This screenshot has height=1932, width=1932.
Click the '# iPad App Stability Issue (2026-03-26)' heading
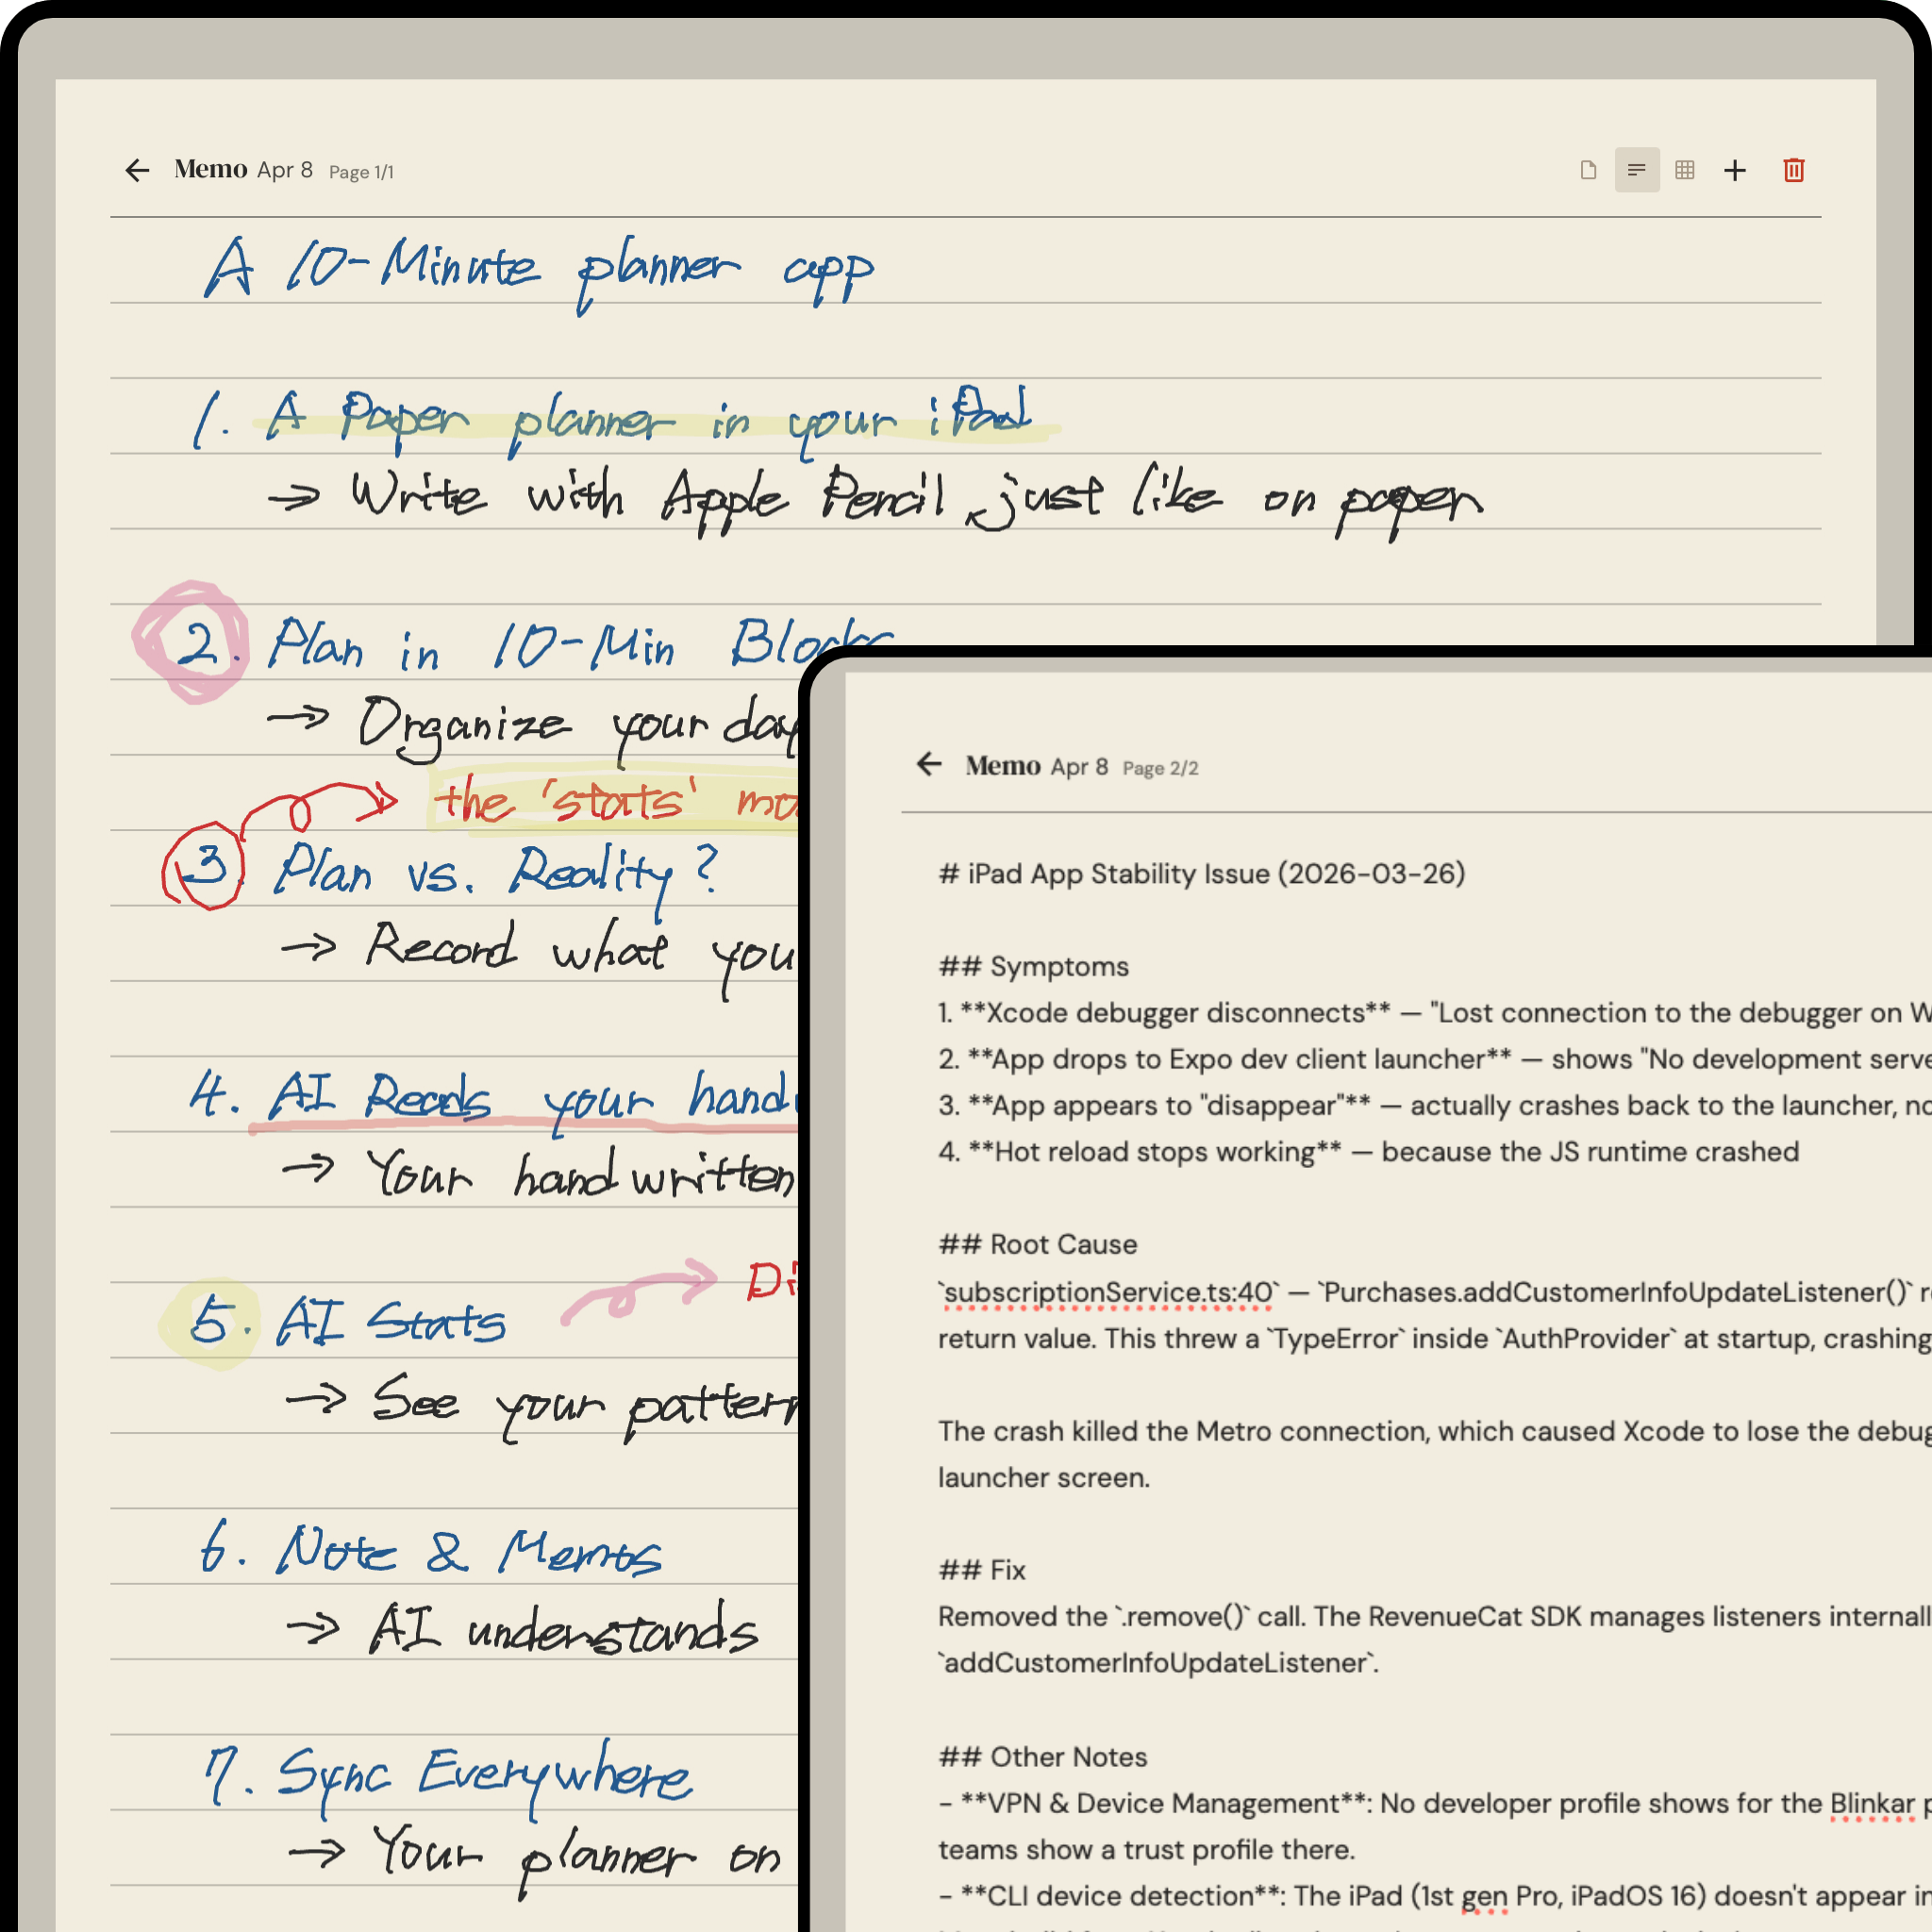point(1202,874)
